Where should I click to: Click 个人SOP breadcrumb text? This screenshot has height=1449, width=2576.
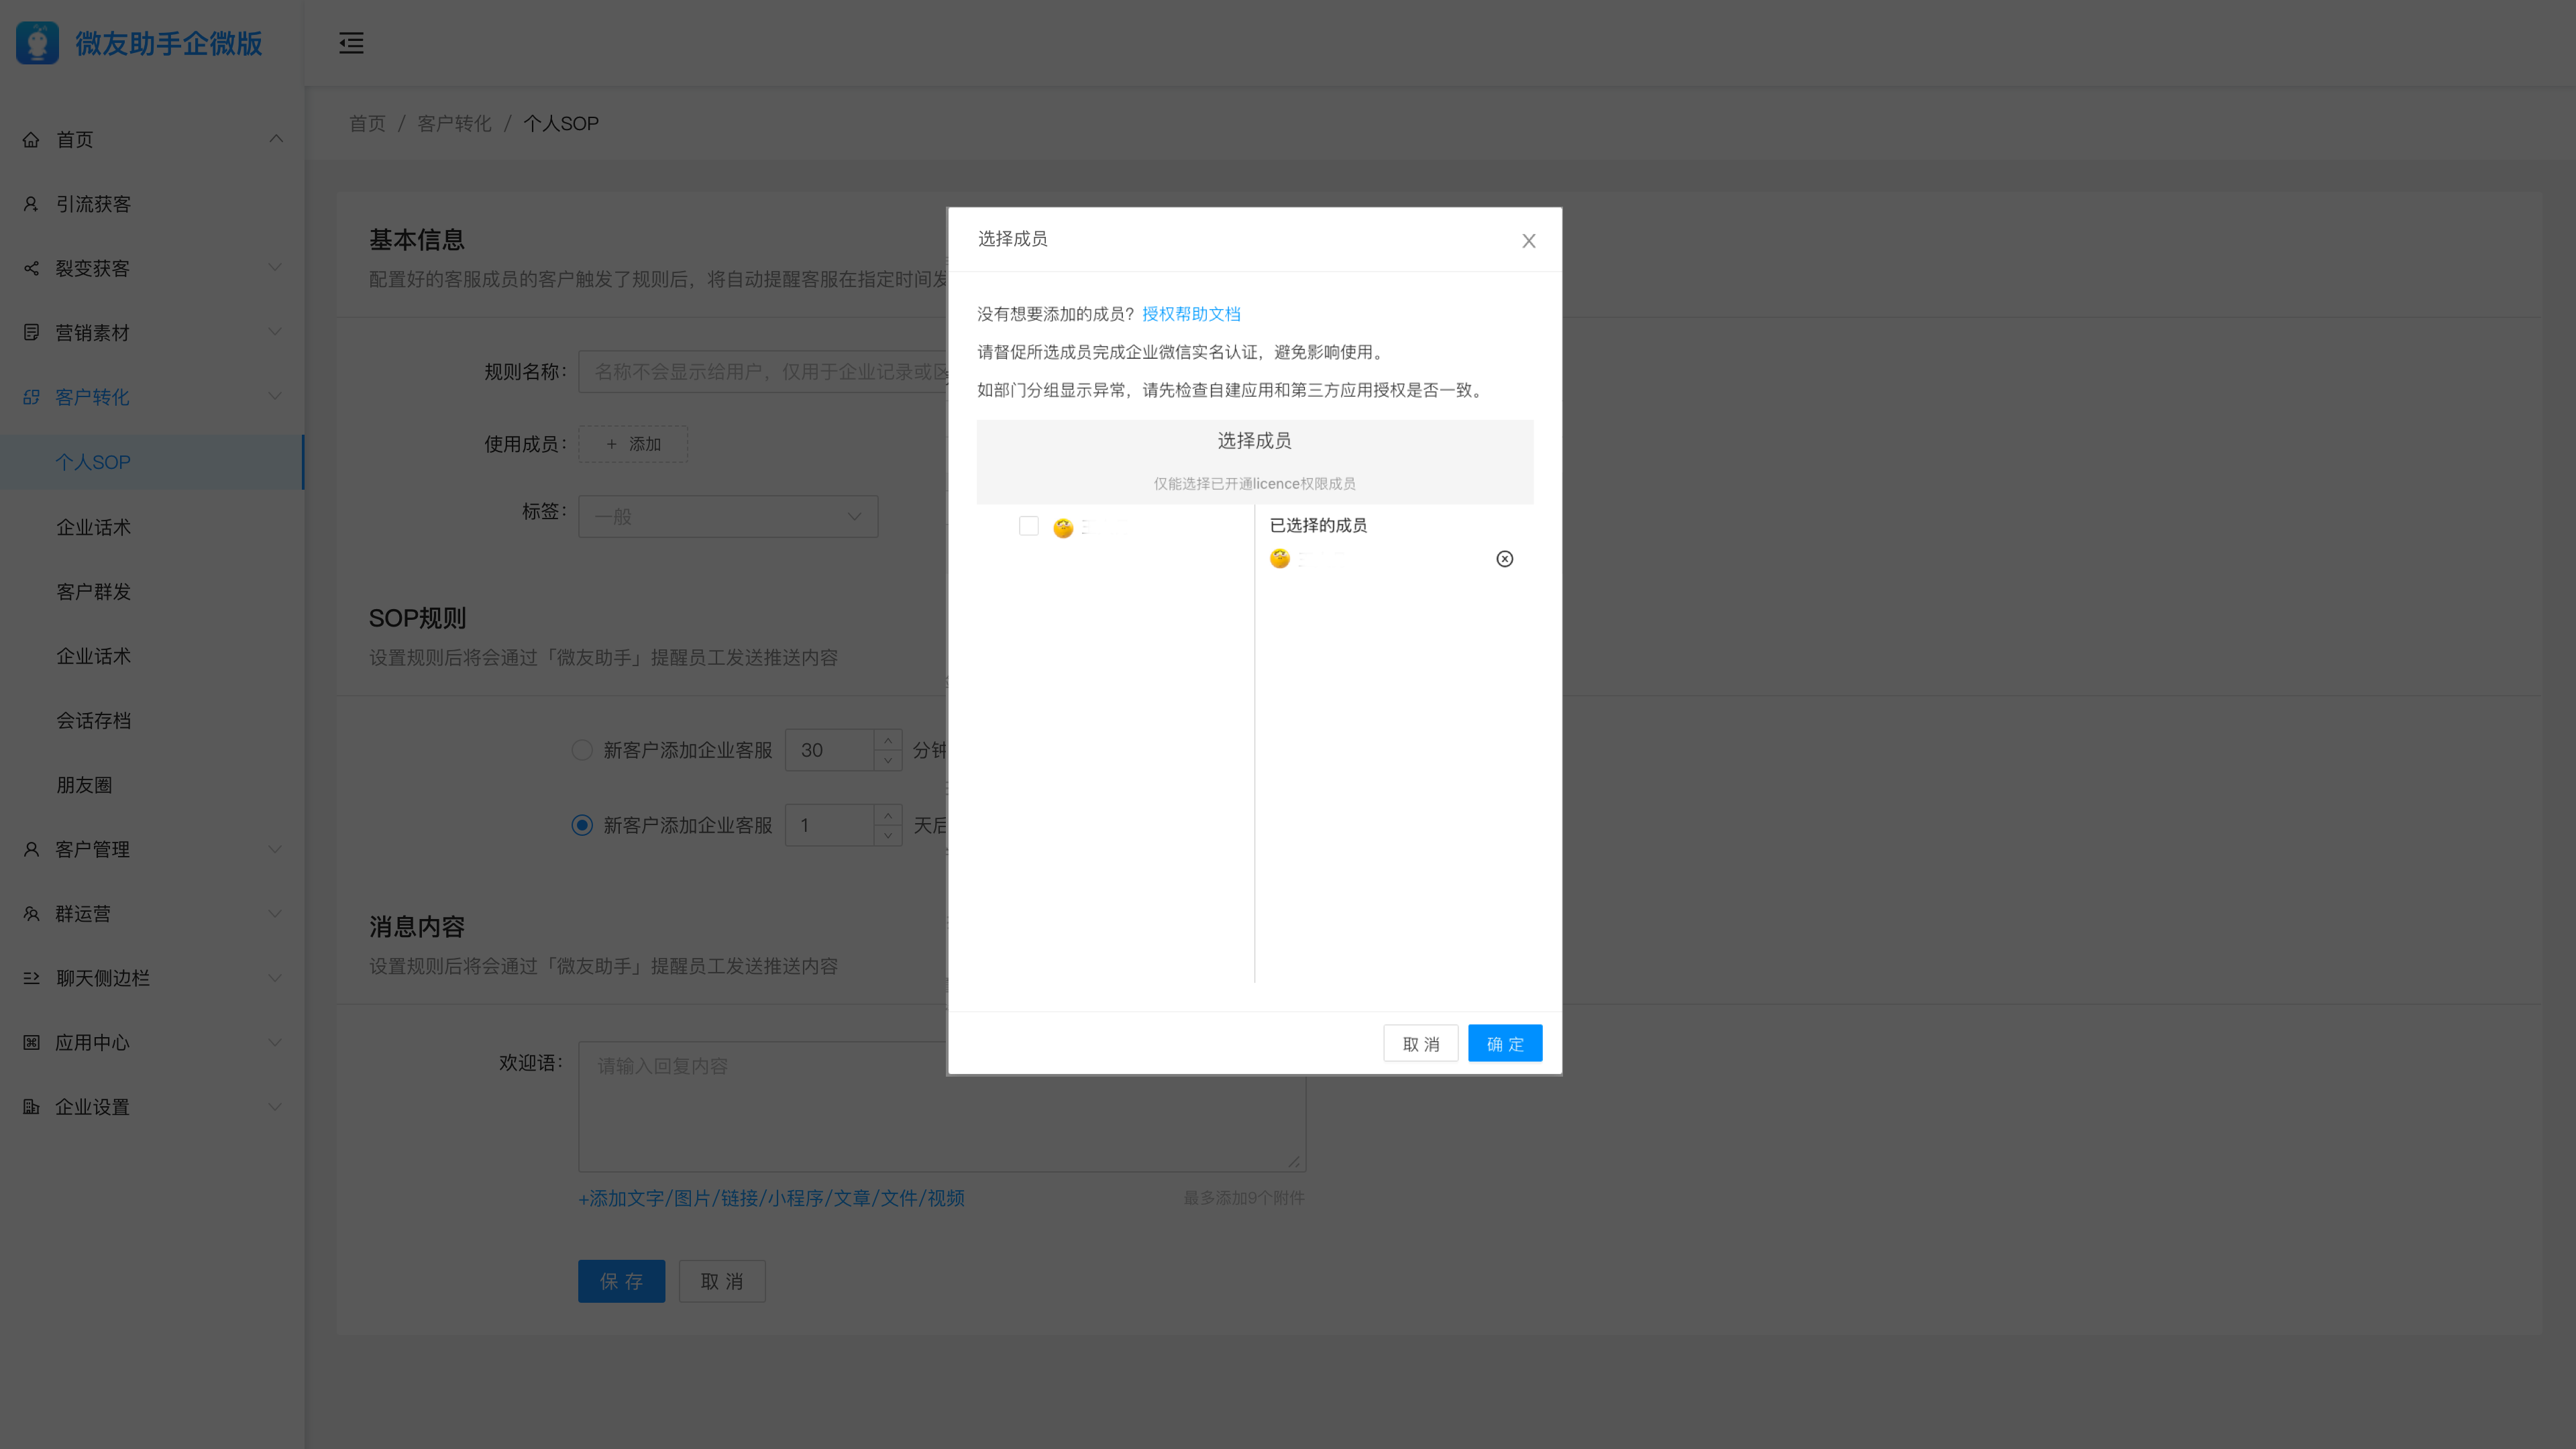(x=561, y=123)
